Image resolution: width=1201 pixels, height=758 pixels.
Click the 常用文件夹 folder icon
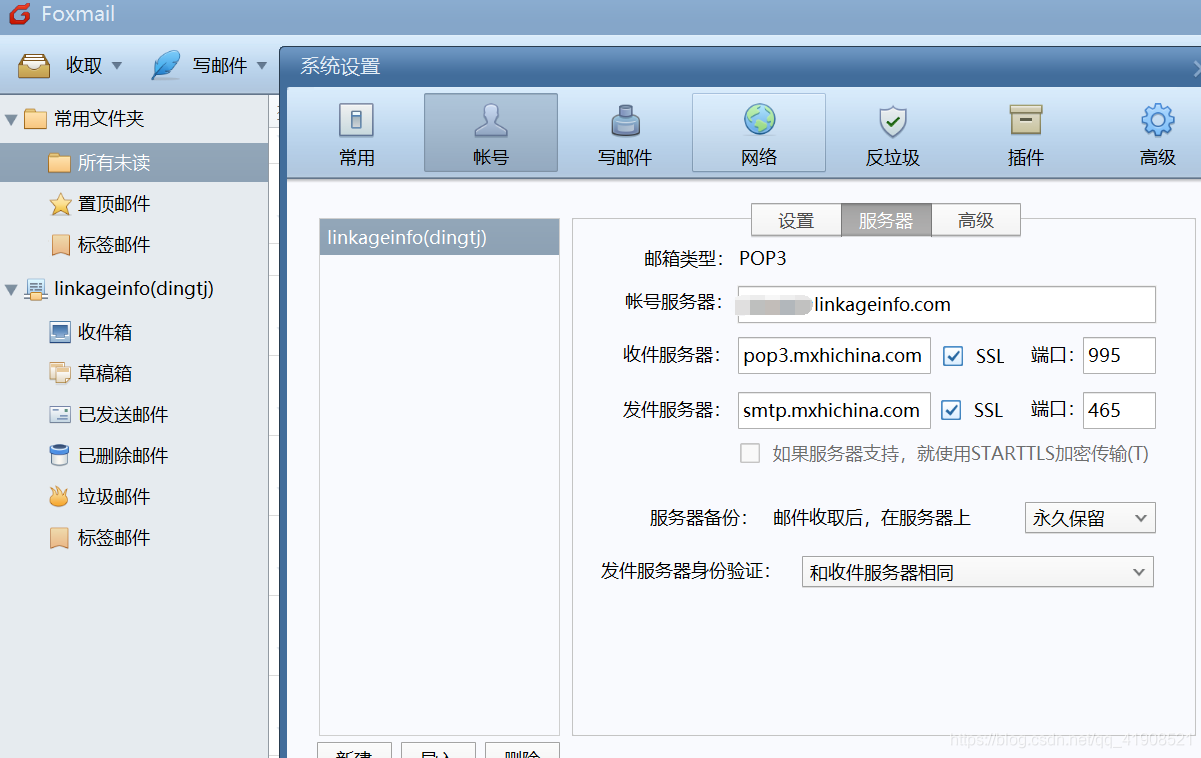[36, 119]
